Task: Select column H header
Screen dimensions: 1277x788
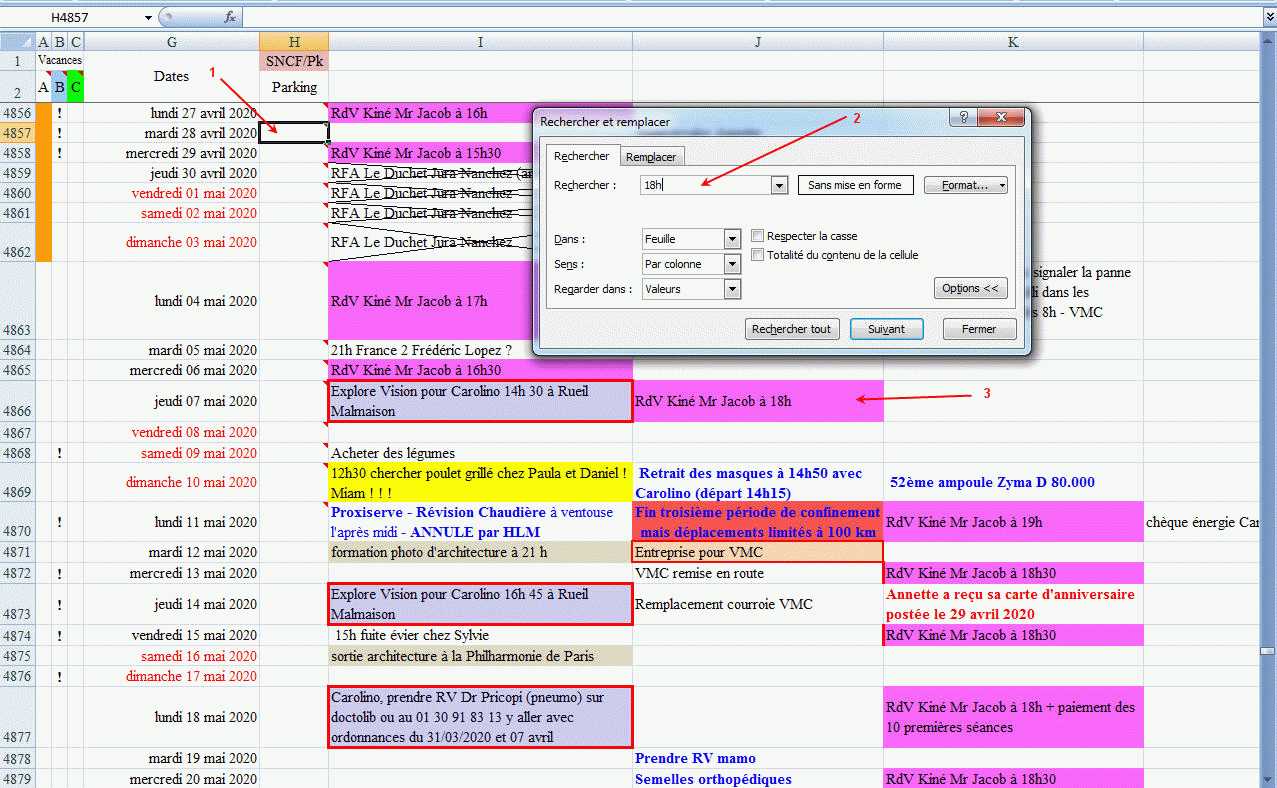Action: [294, 41]
